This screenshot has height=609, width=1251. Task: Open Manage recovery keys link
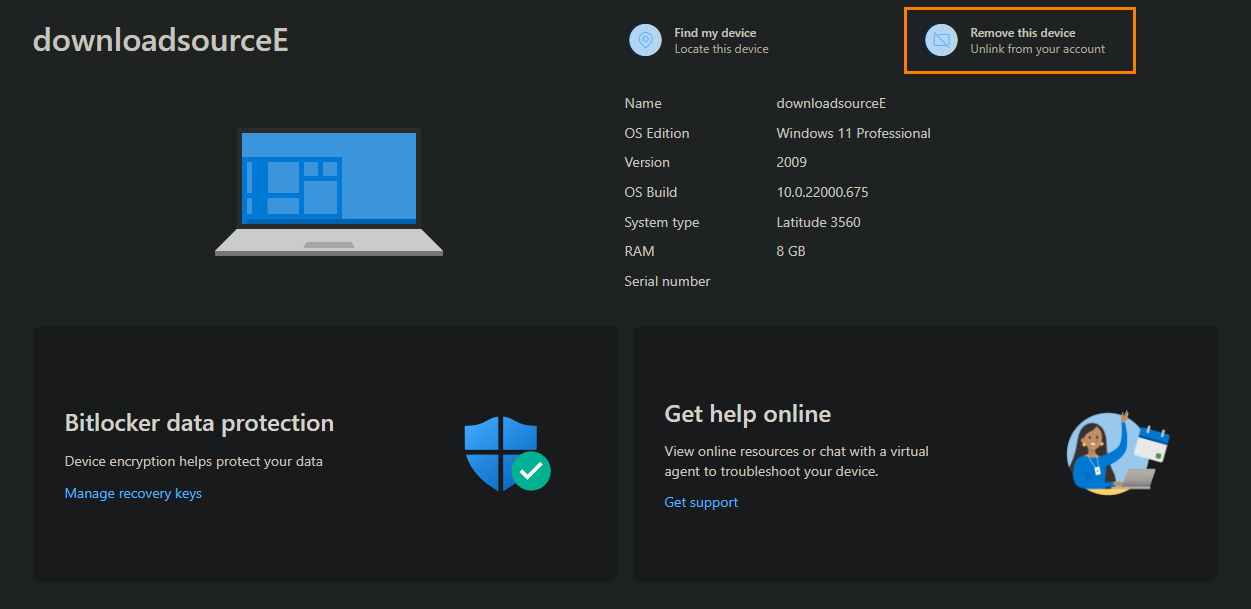pyautogui.click(x=133, y=493)
